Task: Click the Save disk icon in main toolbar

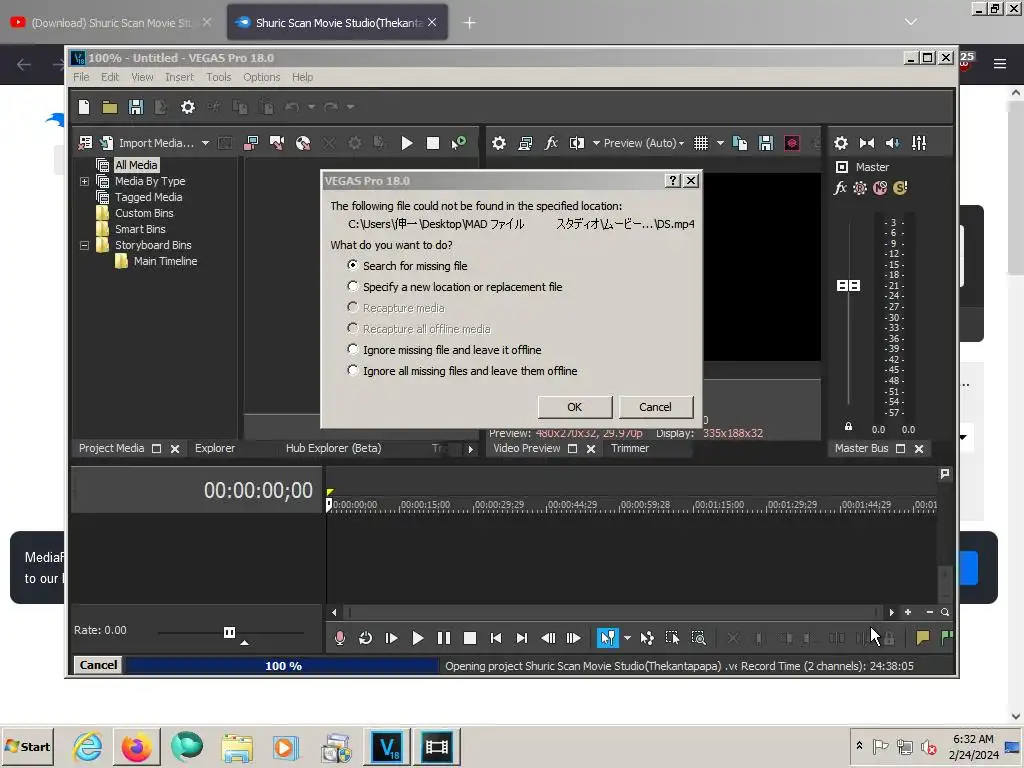Action: tap(136, 107)
